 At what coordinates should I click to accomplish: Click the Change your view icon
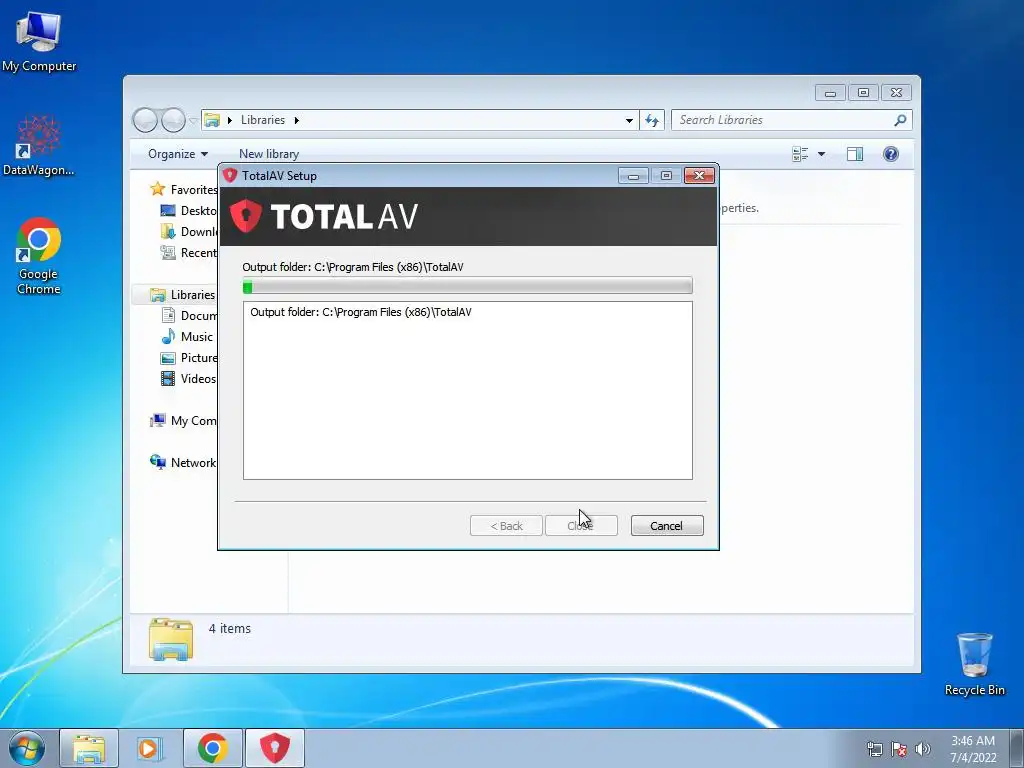[x=800, y=154]
